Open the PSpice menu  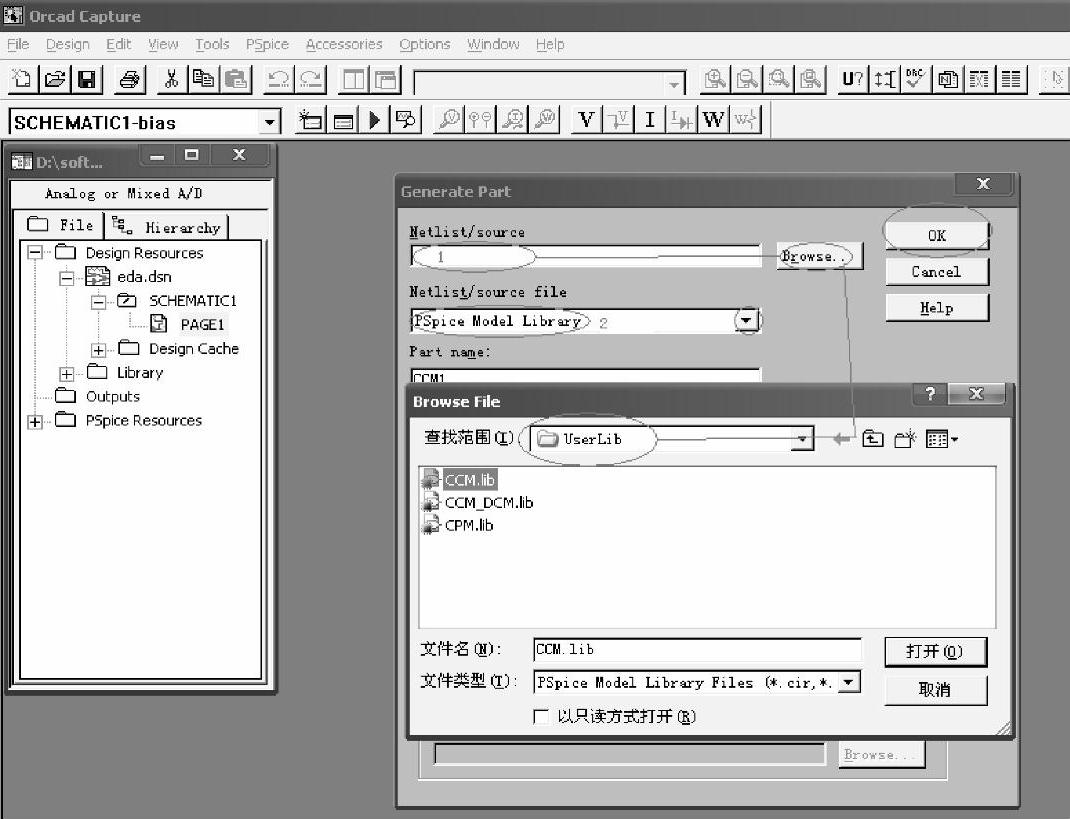267,44
